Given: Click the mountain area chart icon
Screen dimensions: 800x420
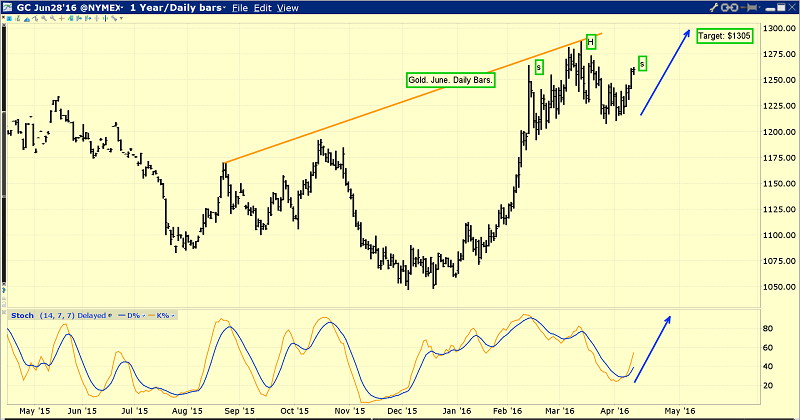Looking at the screenshot, I should pyautogui.click(x=27, y=18).
